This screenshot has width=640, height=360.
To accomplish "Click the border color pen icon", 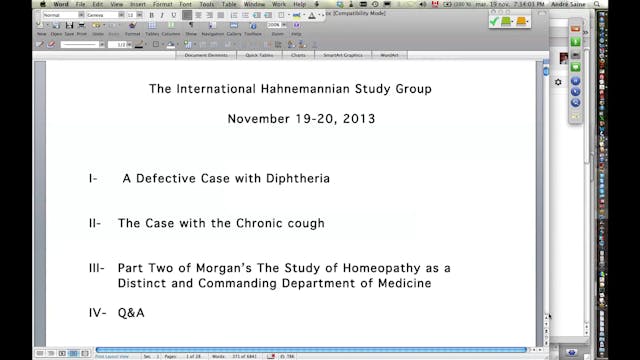I will 139,44.
